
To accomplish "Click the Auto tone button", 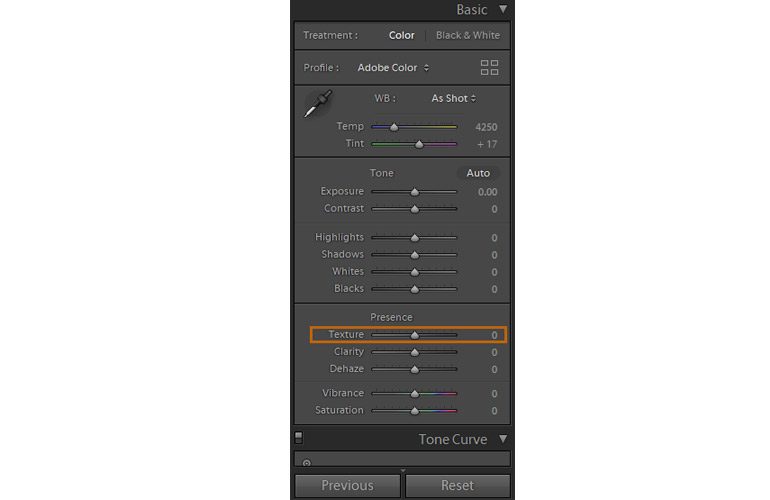I will pos(478,173).
